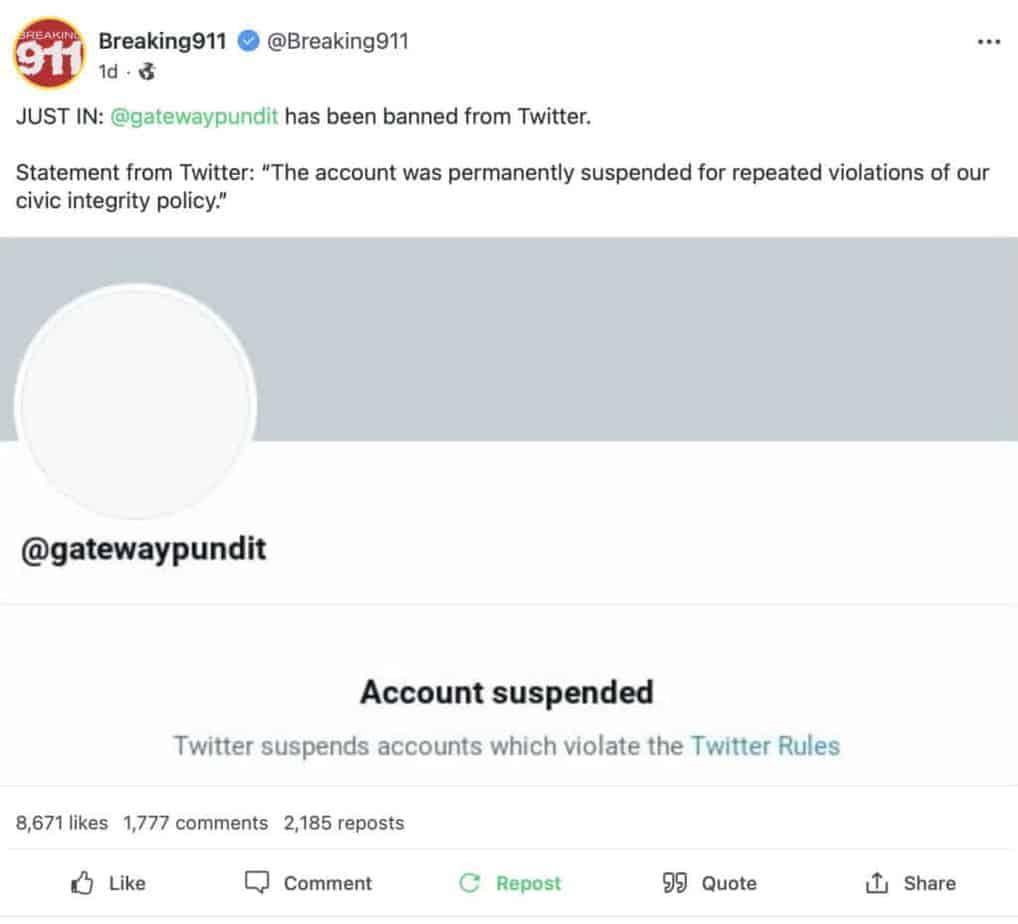
Task: Open the Breaking911 profile avatar
Action: click(49, 53)
